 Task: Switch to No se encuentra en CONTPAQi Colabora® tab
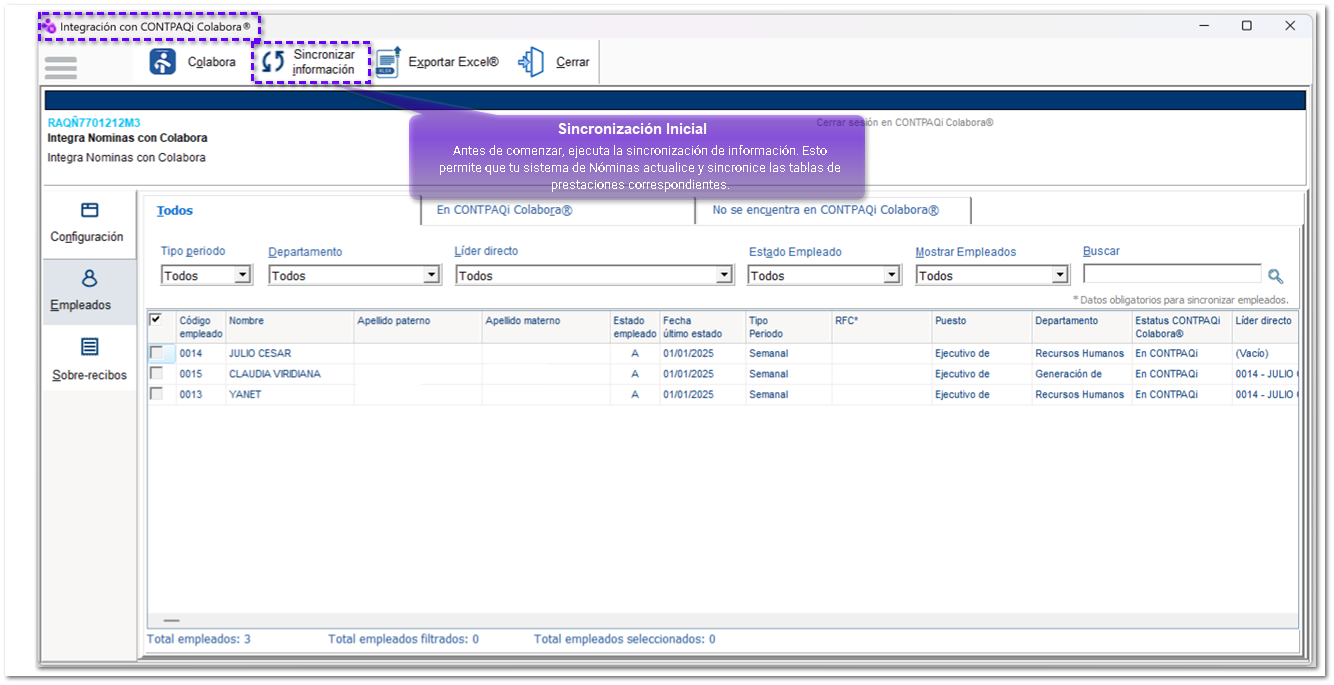pyautogui.click(x=825, y=210)
